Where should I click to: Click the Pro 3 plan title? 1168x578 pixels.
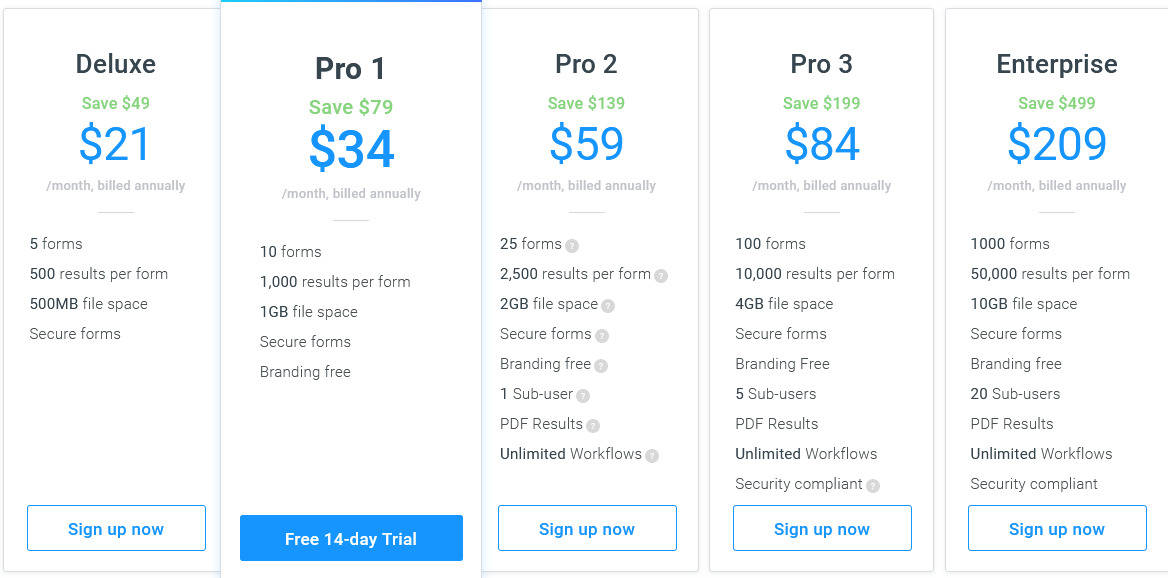click(x=821, y=64)
